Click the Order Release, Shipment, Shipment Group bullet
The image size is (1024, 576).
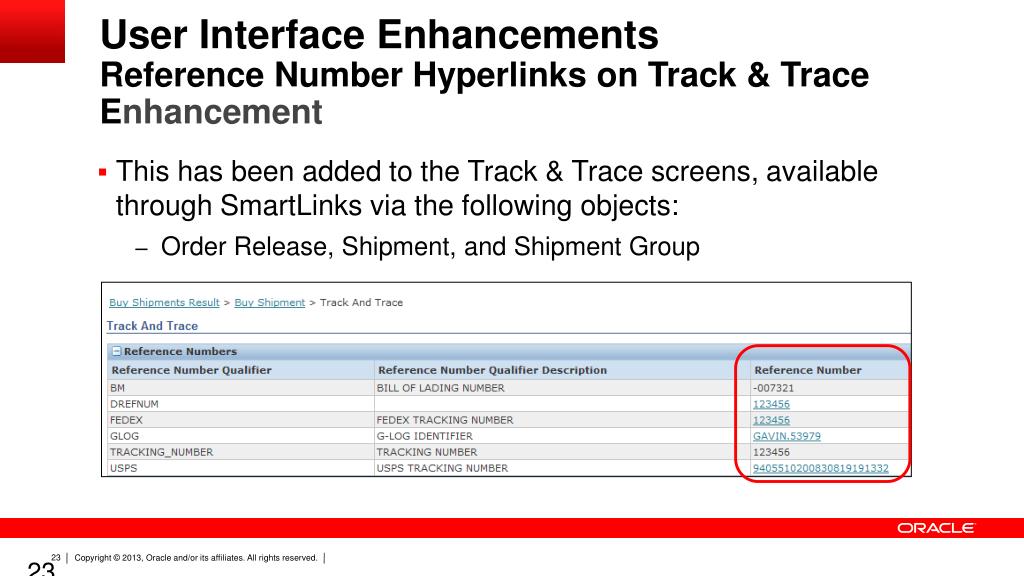(x=430, y=247)
